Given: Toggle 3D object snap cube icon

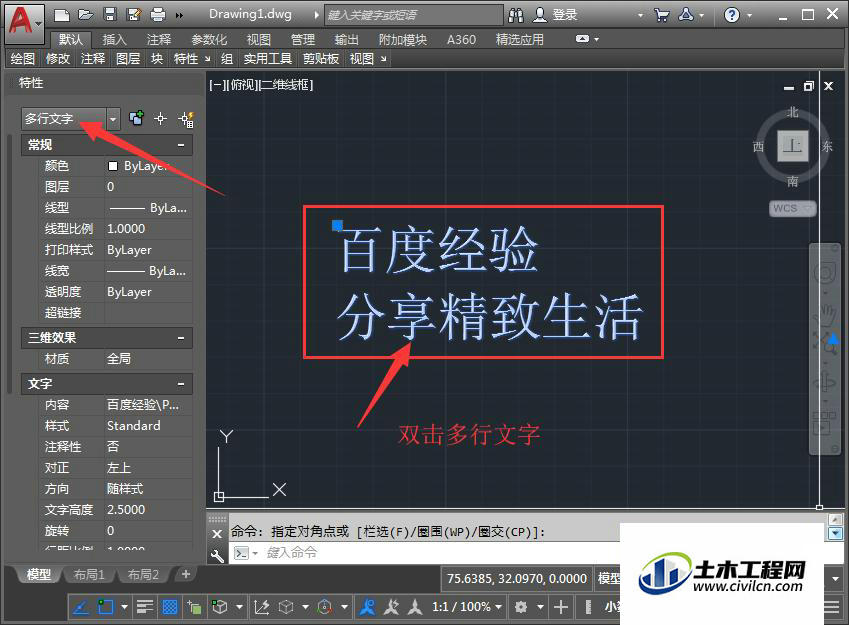Looking at the screenshot, I should tap(219, 607).
